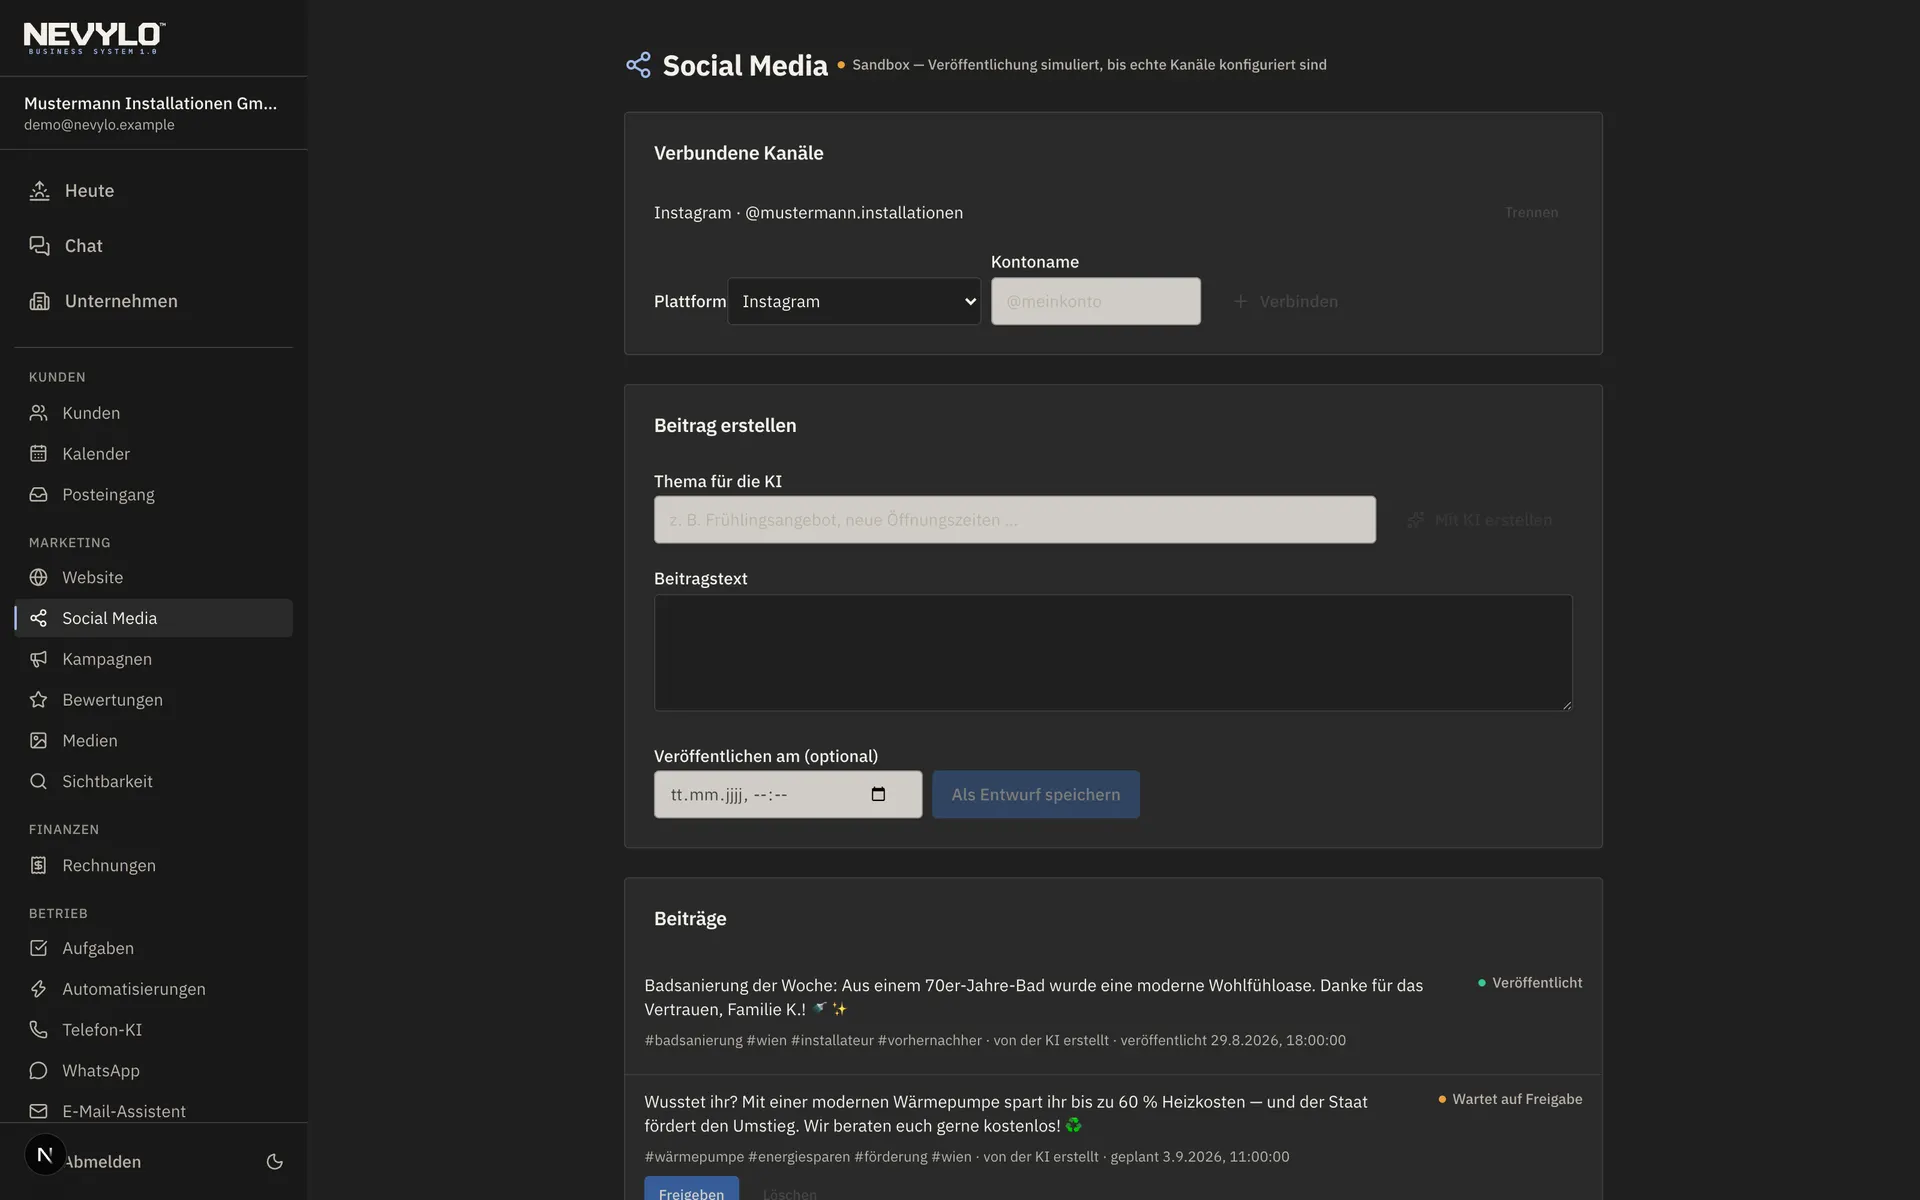
Task: Click the Unternehmen building icon
Action: coord(39,301)
